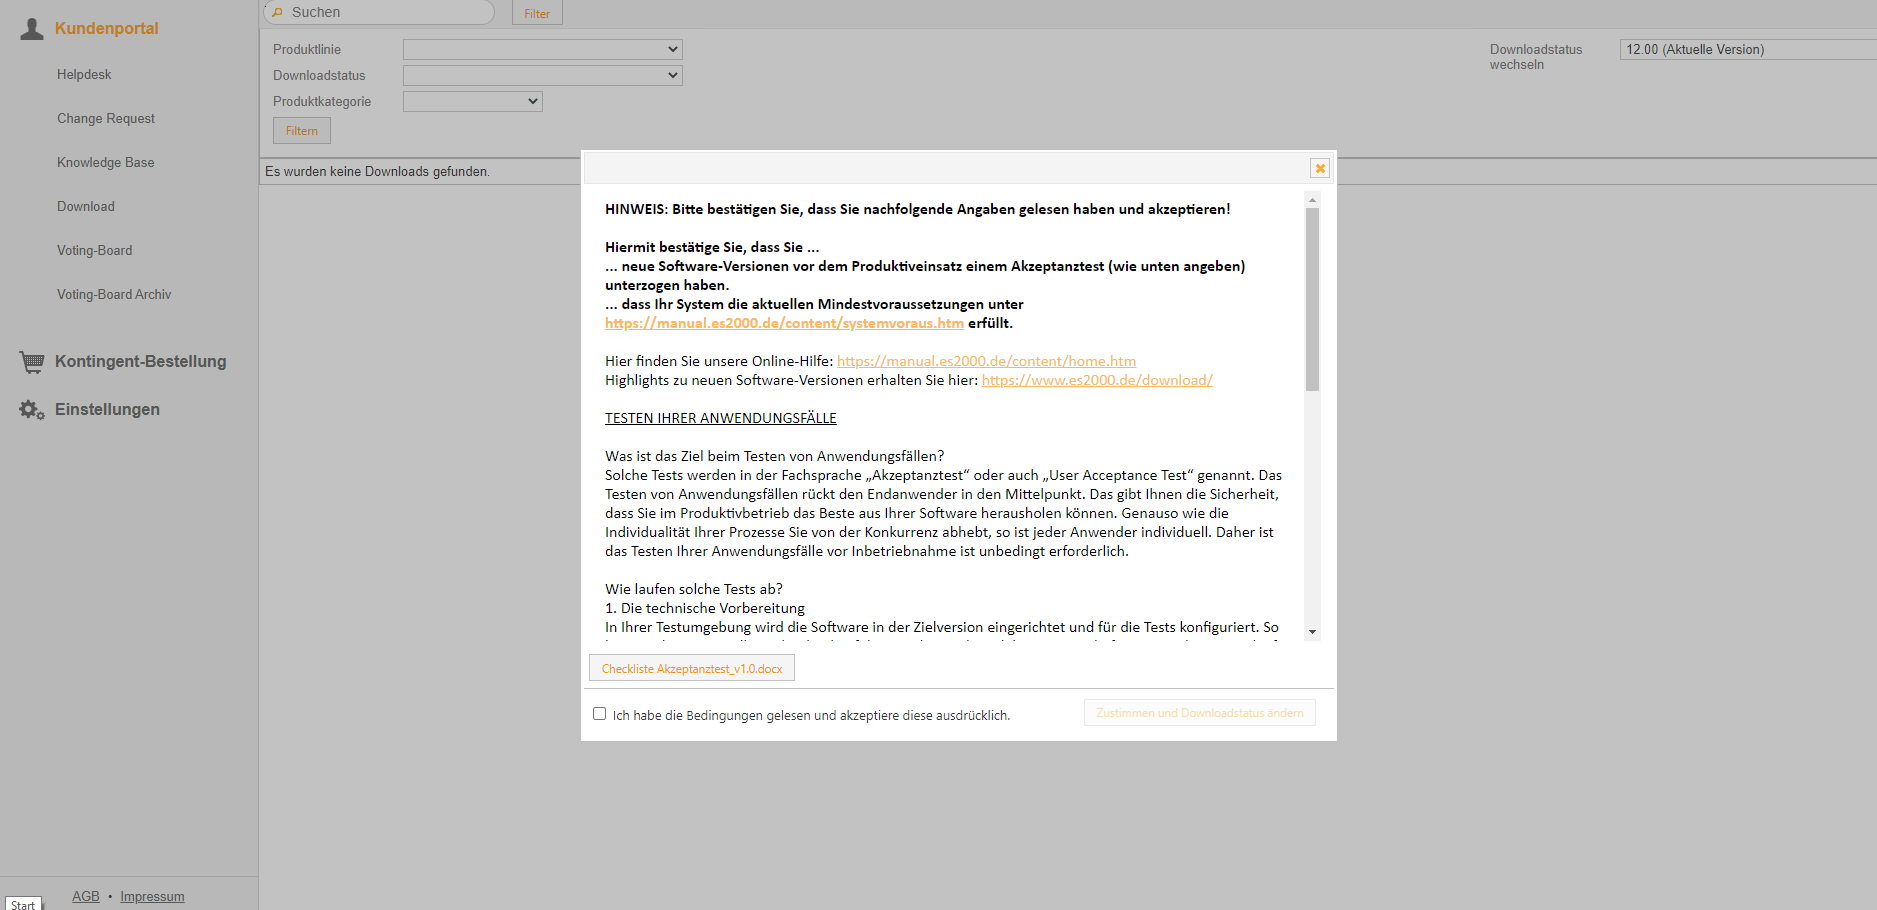
Task: Click the Filtern button
Action: coord(302,131)
